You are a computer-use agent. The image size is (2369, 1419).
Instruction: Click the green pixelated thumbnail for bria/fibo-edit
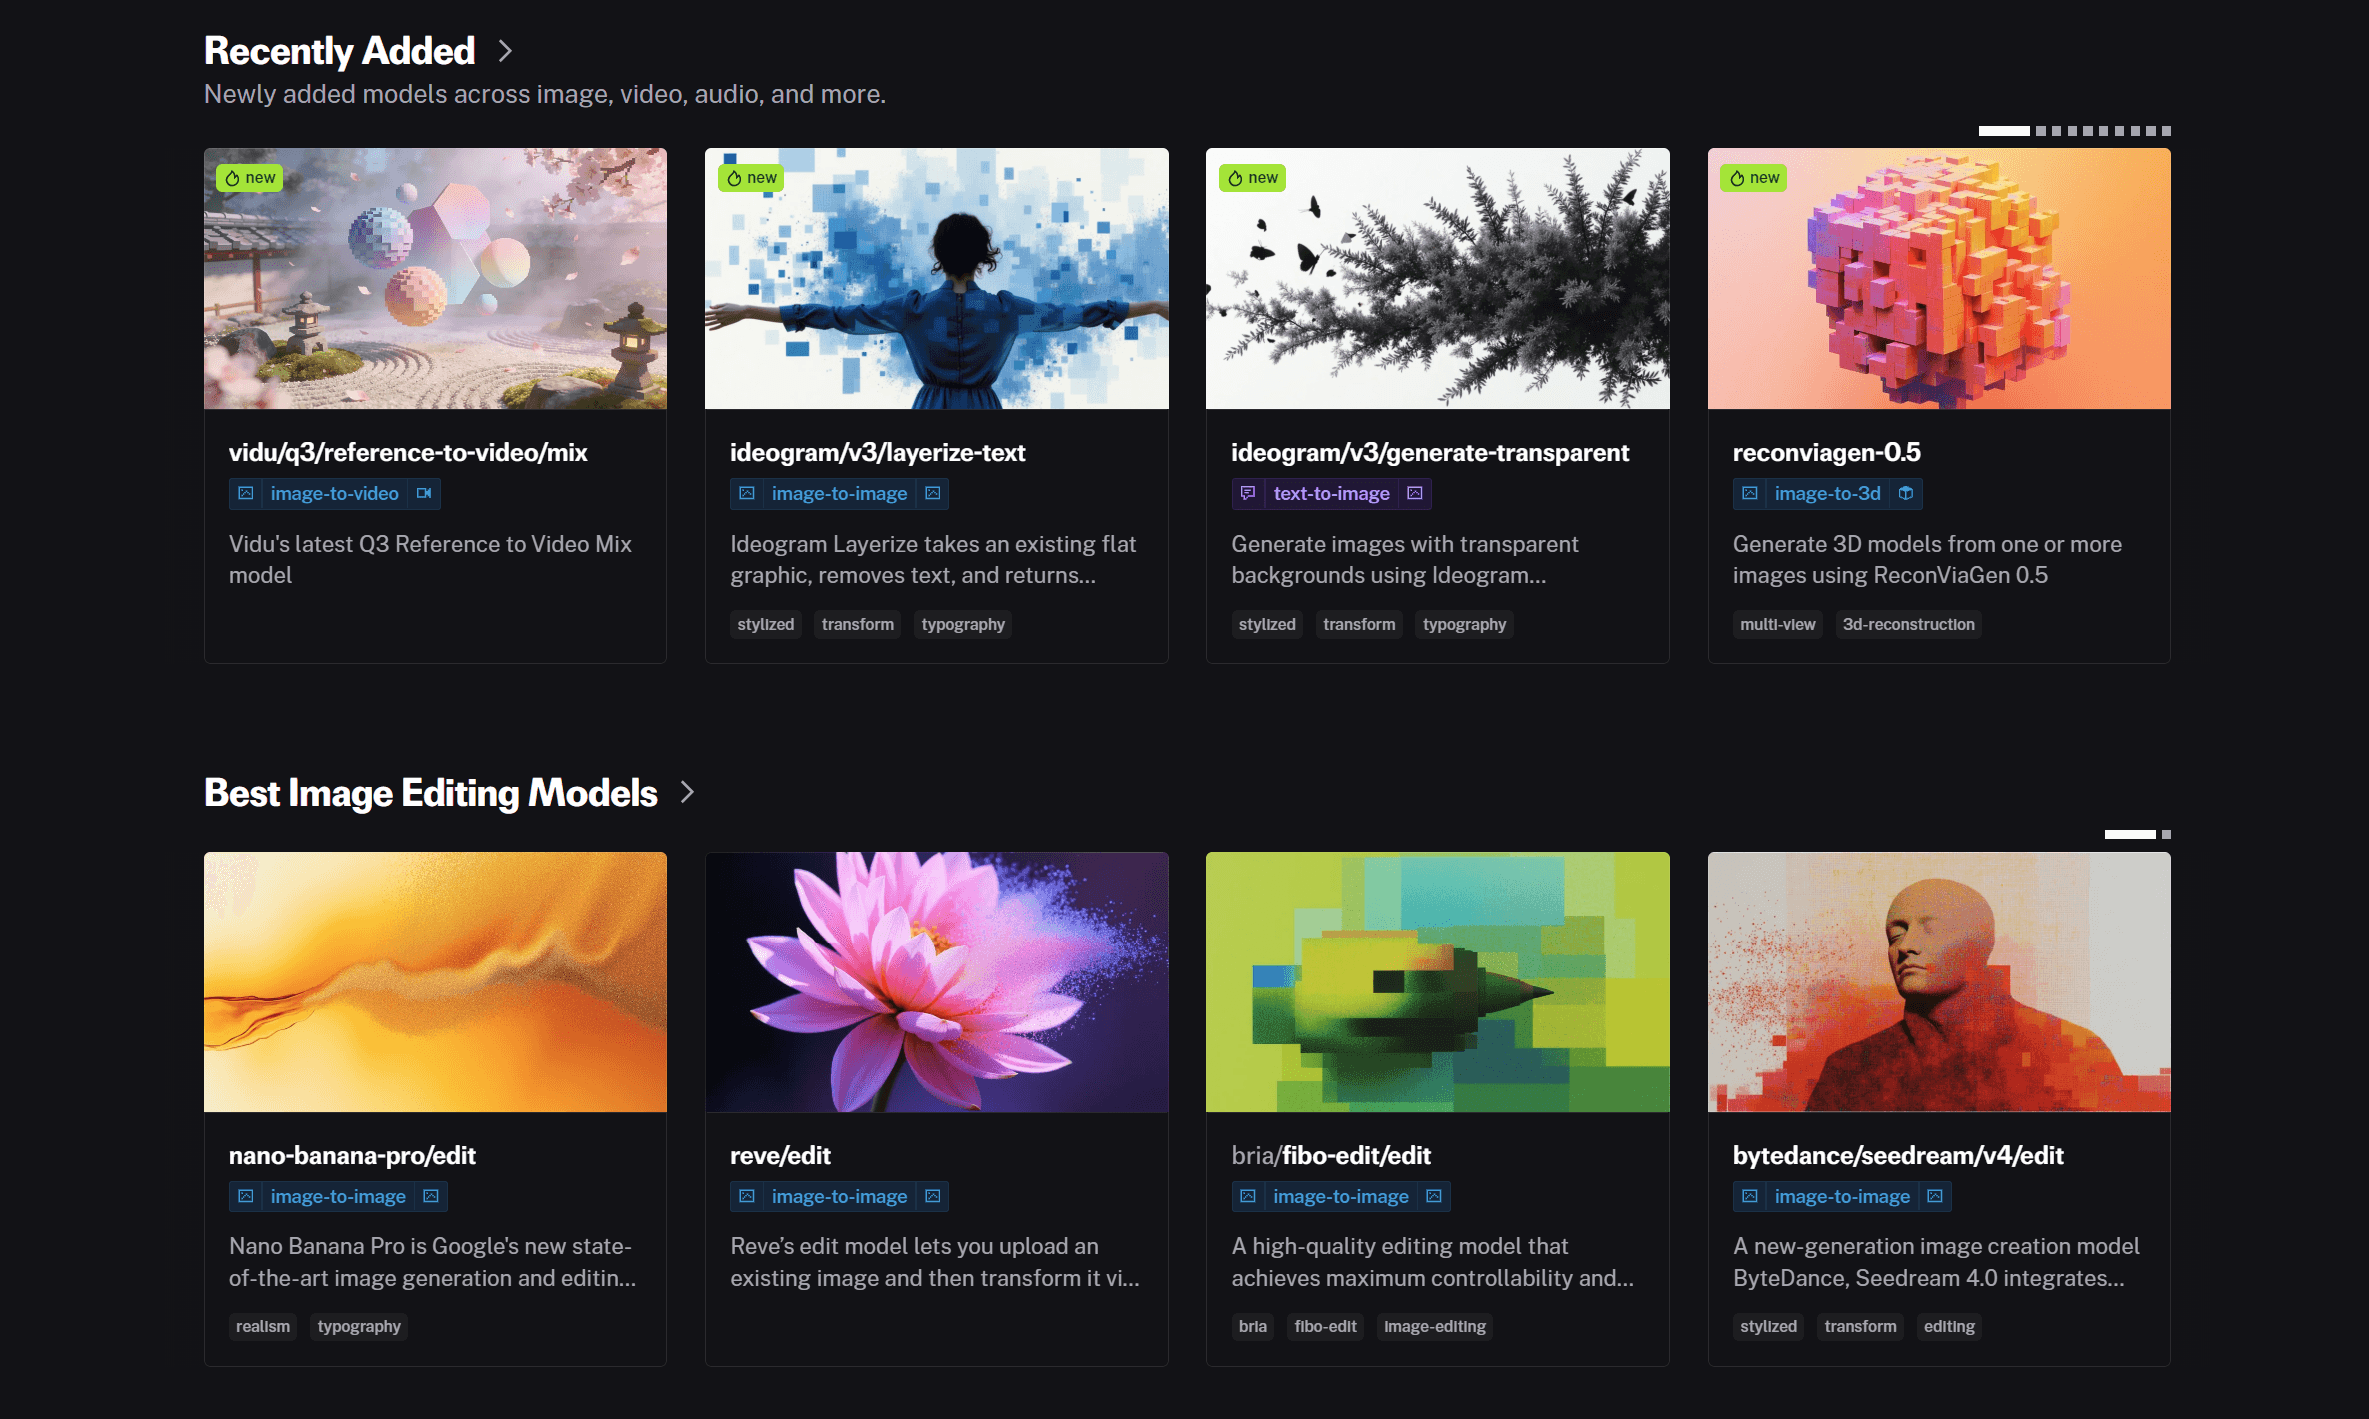tap(1438, 982)
